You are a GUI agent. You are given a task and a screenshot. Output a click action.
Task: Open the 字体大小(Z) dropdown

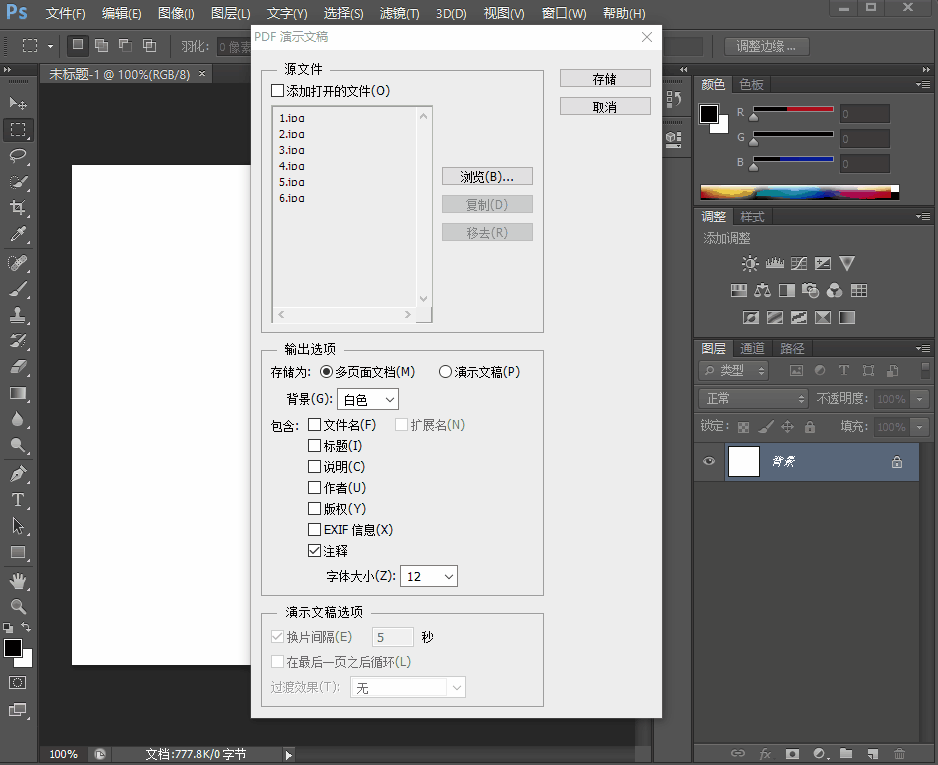click(429, 575)
